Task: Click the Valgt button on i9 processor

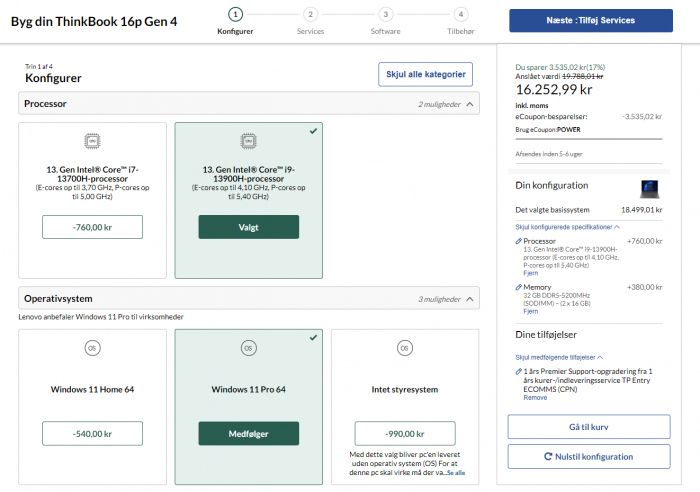Action: [x=249, y=227]
